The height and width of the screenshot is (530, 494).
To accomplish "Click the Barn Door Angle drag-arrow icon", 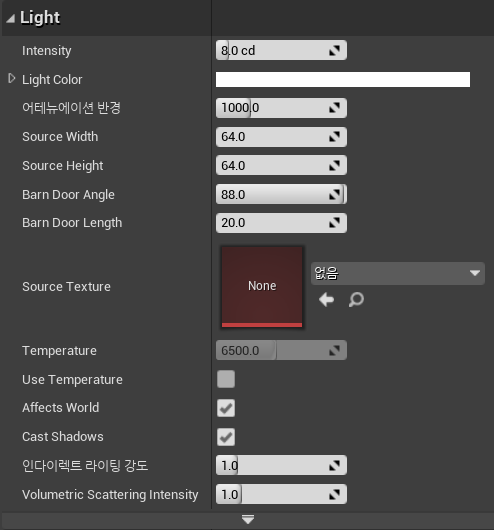I will pyautogui.click(x=334, y=194).
